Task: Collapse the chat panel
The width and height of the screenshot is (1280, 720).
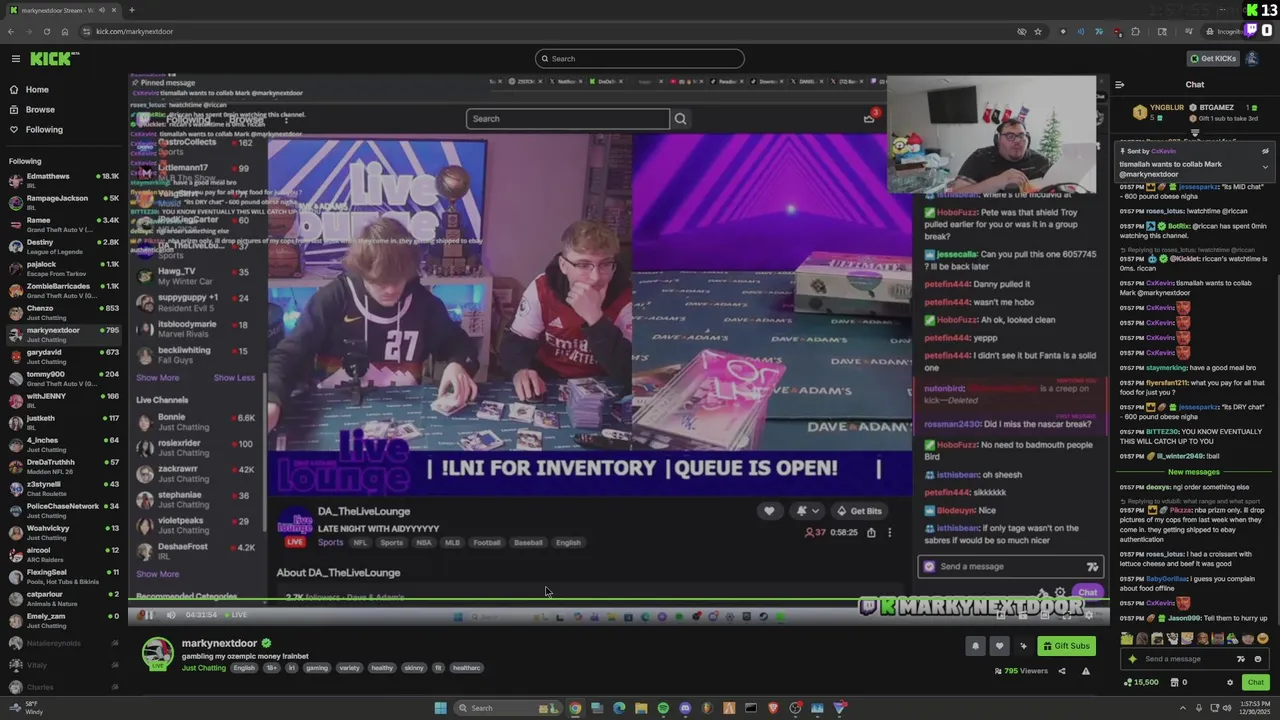Action: [1120, 85]
